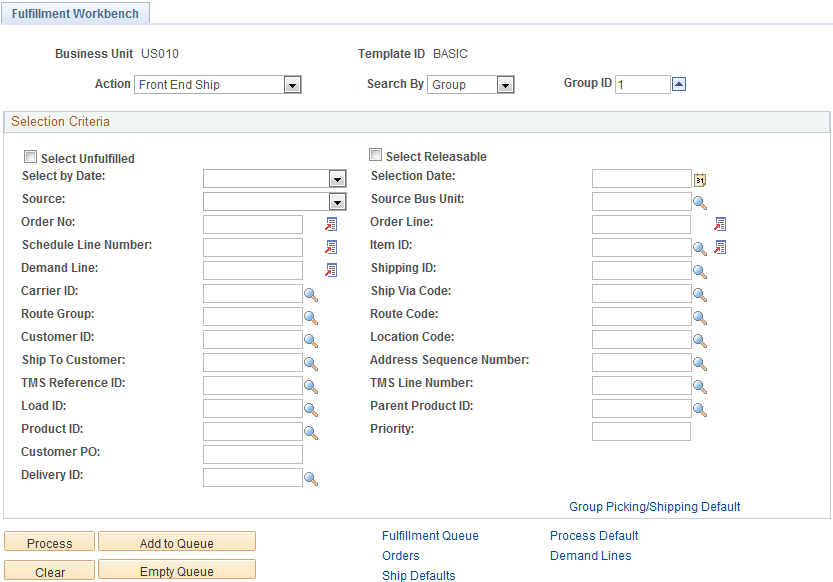Open the Select by Date dropdown
This screenshot has height=582, width=833.
[x=336, y=178]
